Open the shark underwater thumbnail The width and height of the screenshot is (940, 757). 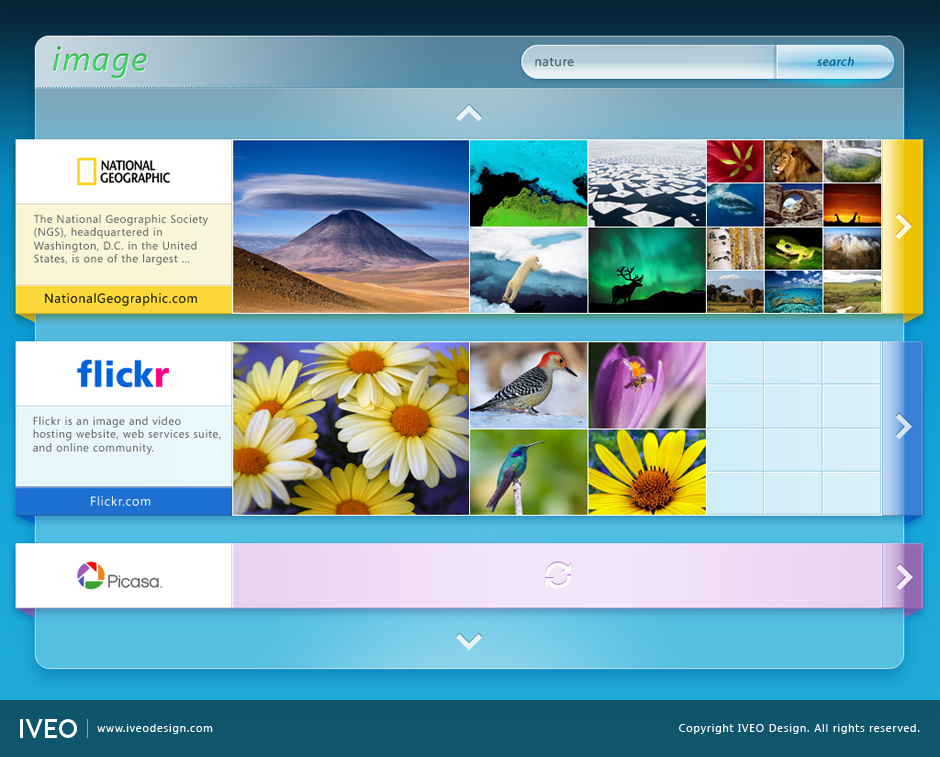[x=736, y=205]
